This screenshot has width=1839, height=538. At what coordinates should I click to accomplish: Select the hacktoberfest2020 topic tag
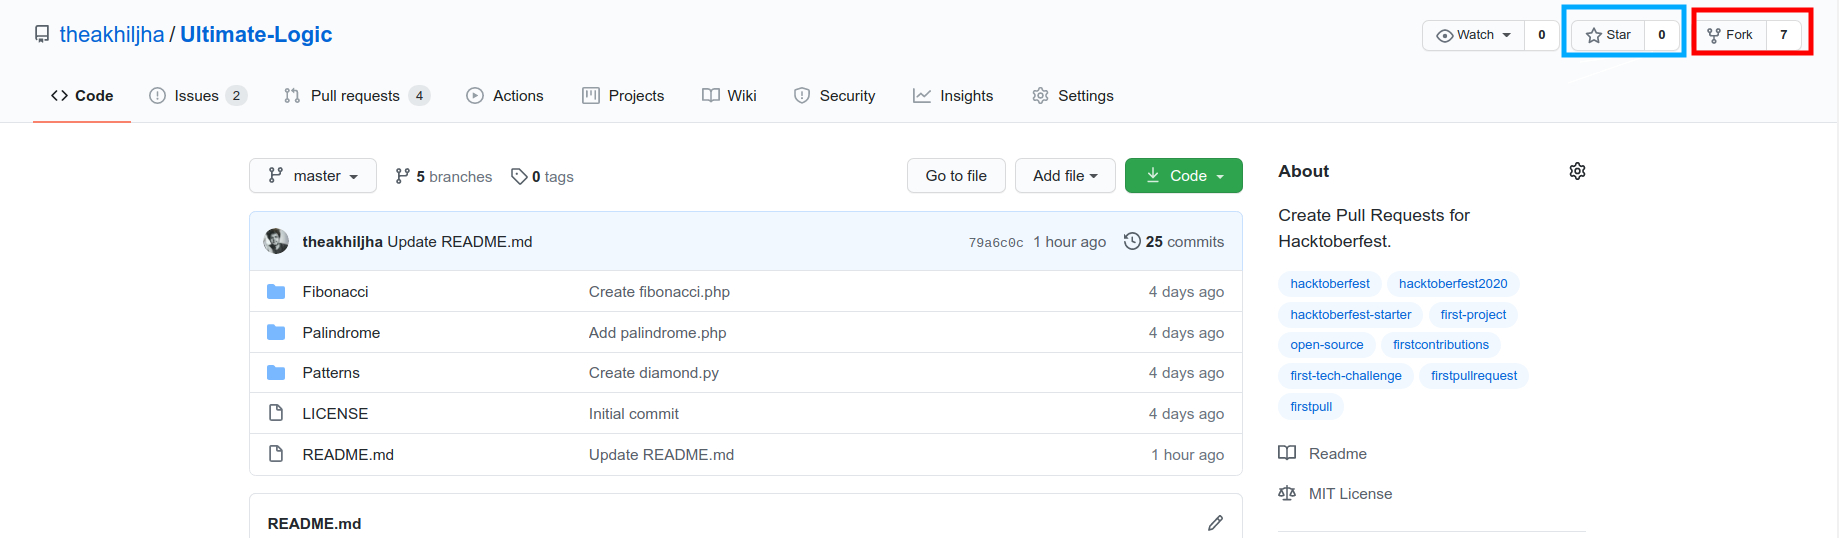pyautogui.click(x=1453, y=284)
